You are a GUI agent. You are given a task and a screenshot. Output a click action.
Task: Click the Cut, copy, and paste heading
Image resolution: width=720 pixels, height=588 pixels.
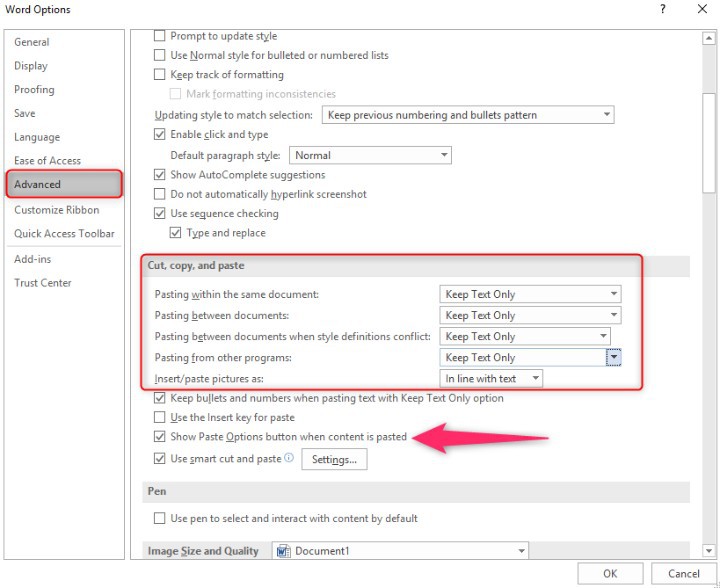pyautogui.click(x=196, y=265)
